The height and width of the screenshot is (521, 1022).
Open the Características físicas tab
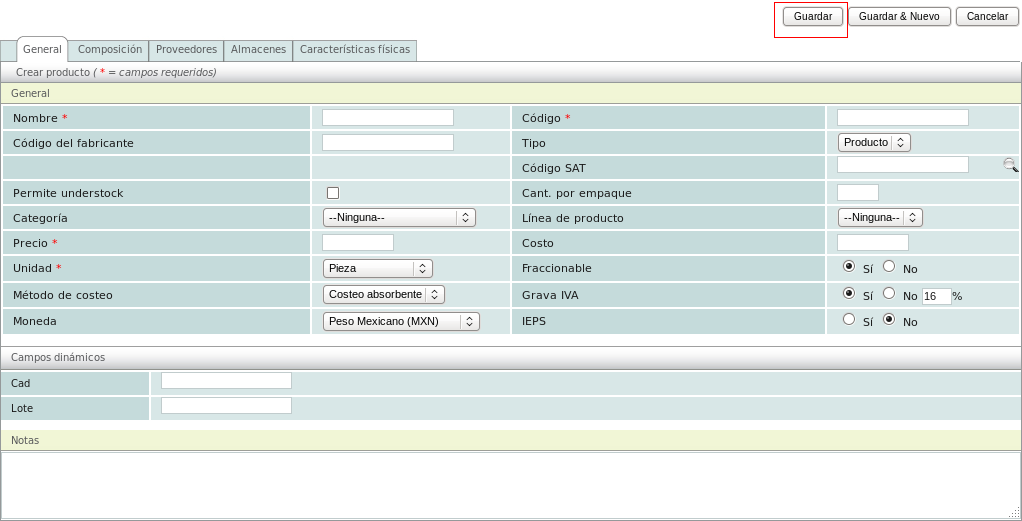click(x=355, y=50)
